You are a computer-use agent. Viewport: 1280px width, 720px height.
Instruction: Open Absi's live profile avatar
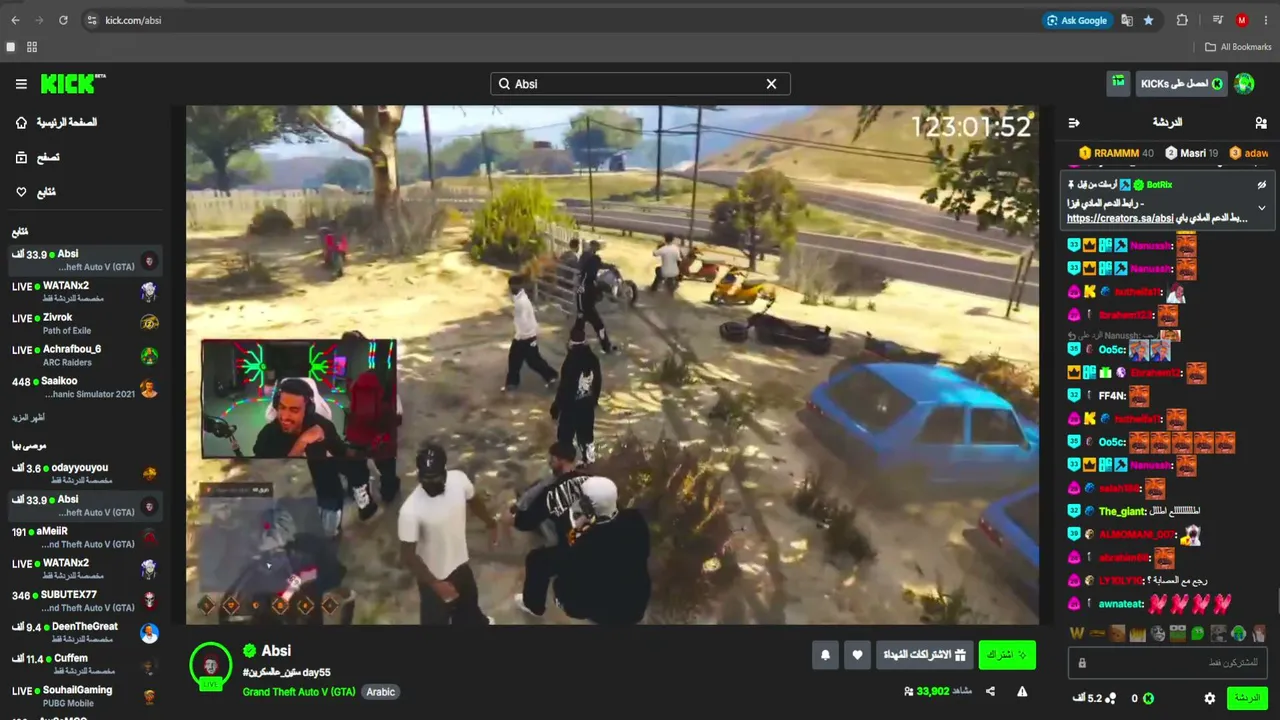(x=211, y=665)
